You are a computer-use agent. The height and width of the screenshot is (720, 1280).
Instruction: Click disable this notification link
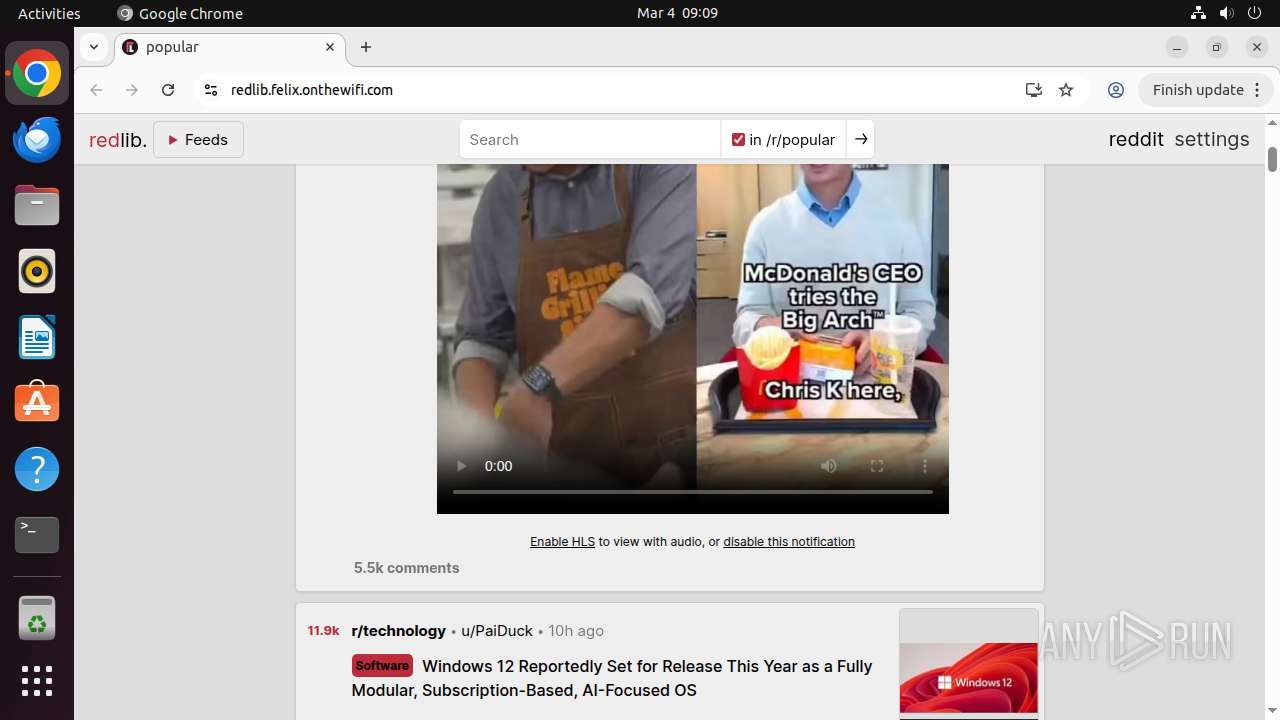pyautogui.click(x=789, y=542)
